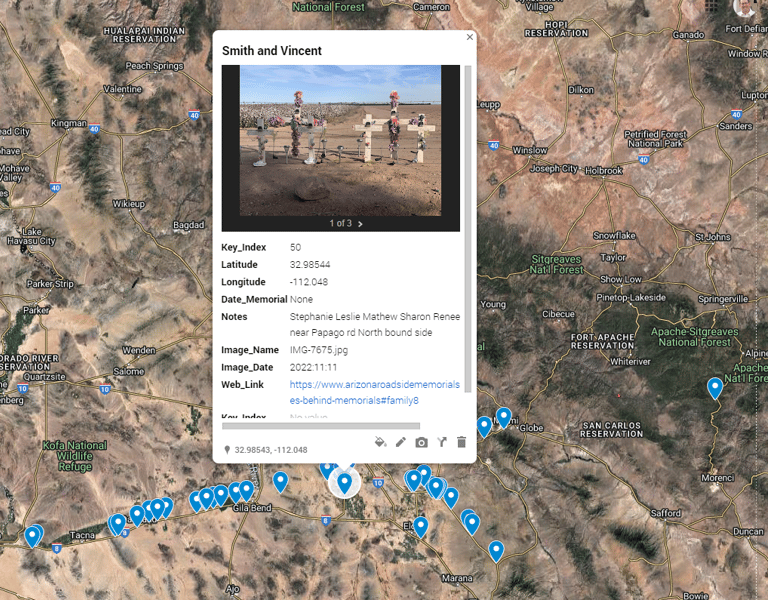Viewport: 768px width, 600px height.
Task: Click the horizontal scrollbar under details
Action: (321, 426)
